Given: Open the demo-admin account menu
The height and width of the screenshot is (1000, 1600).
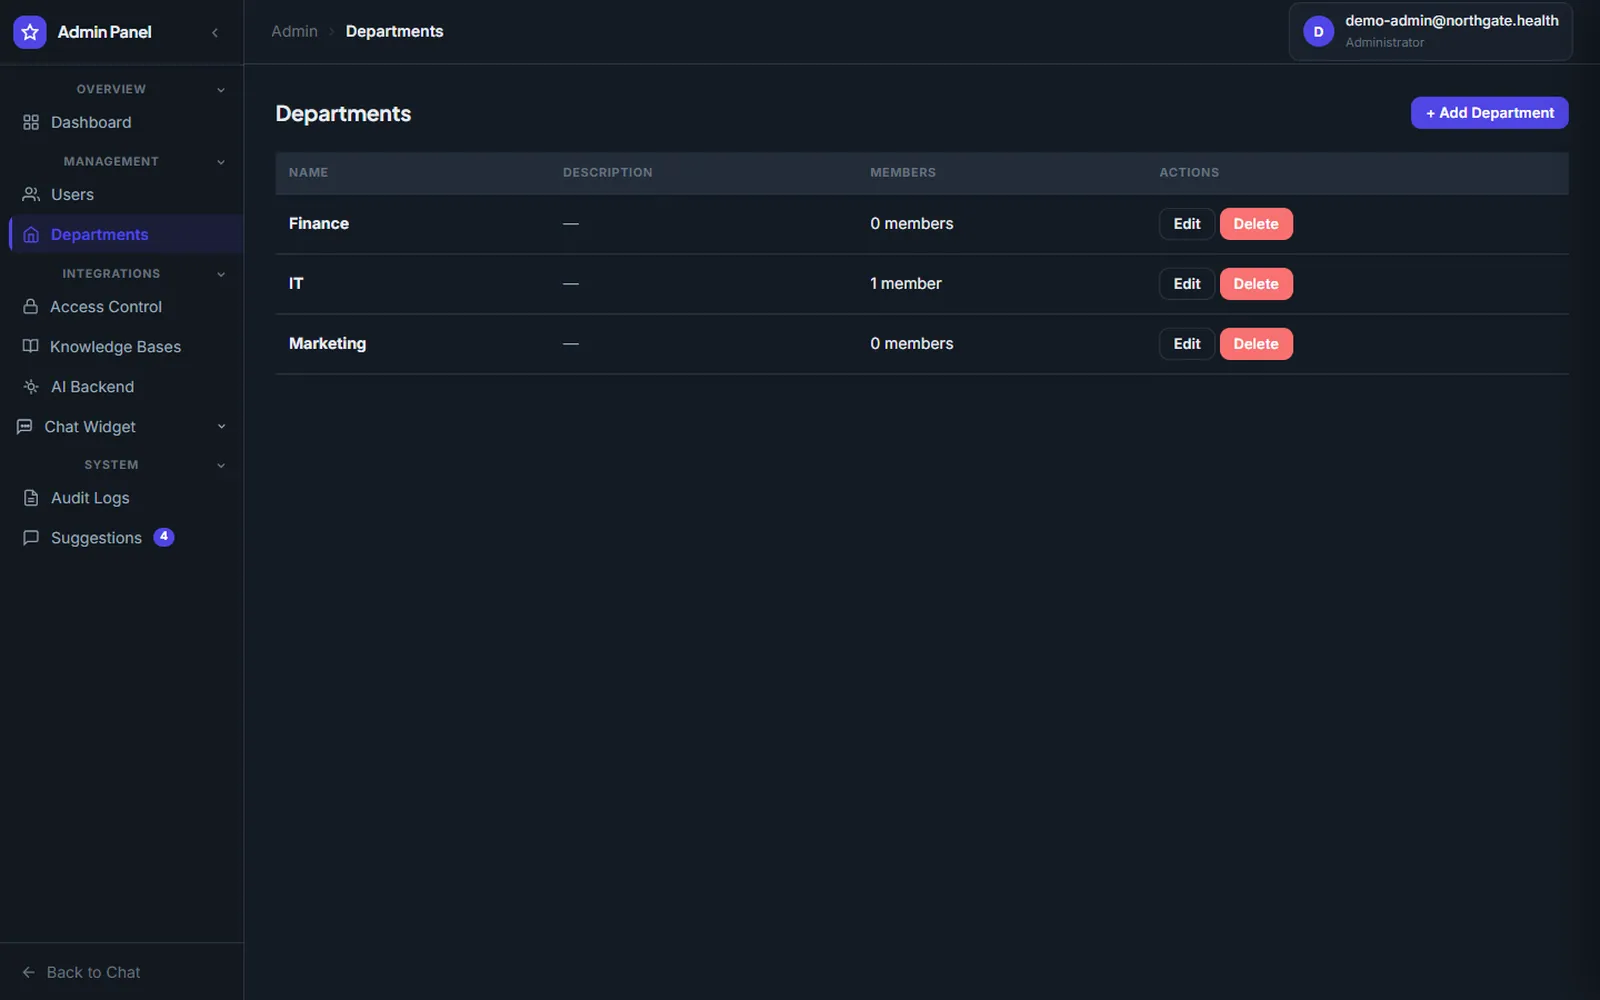Looking at the screenshot, I should (1430, 32).
